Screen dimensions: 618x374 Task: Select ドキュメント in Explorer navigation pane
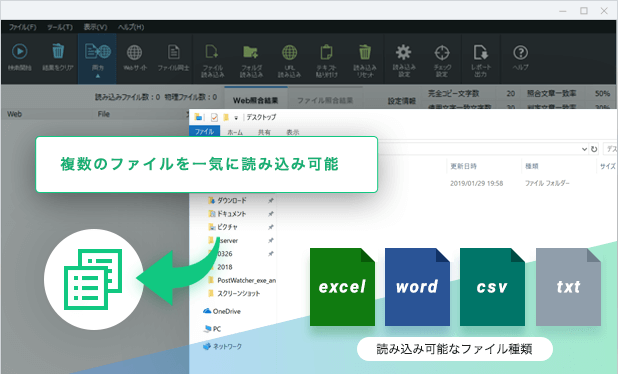(227, 214)
